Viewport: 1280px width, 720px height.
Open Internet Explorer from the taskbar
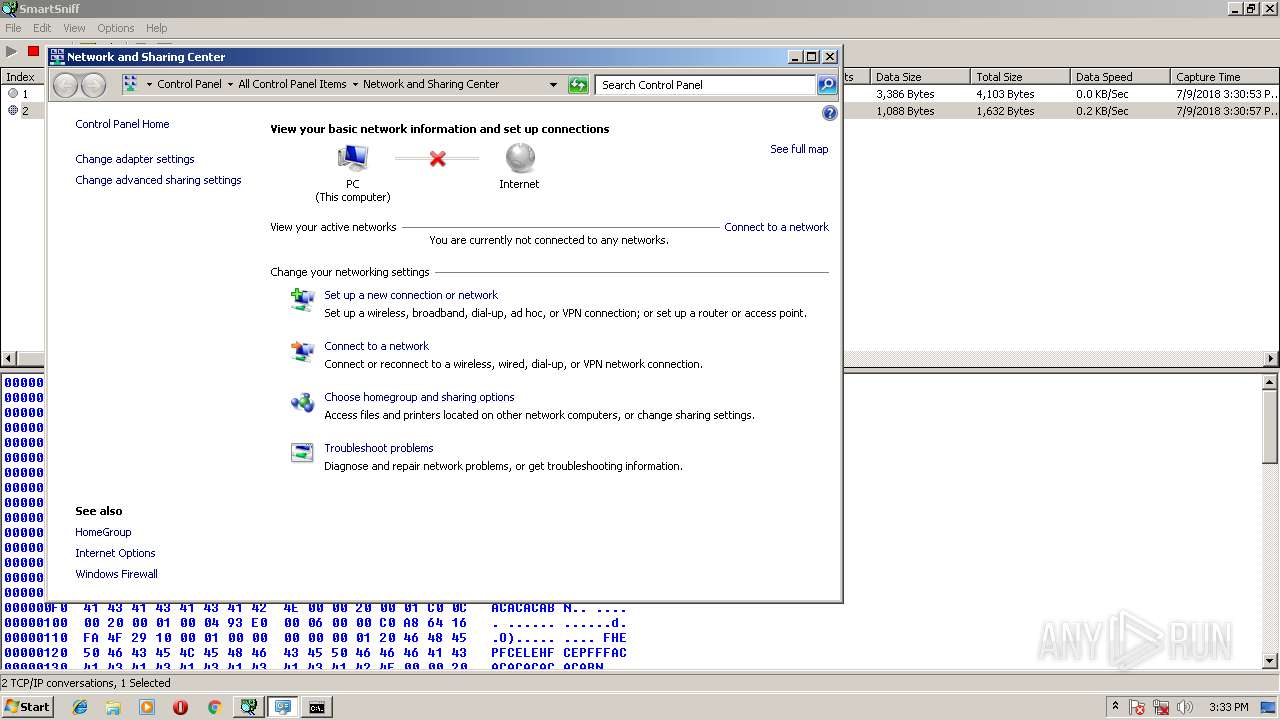(80, 707)
